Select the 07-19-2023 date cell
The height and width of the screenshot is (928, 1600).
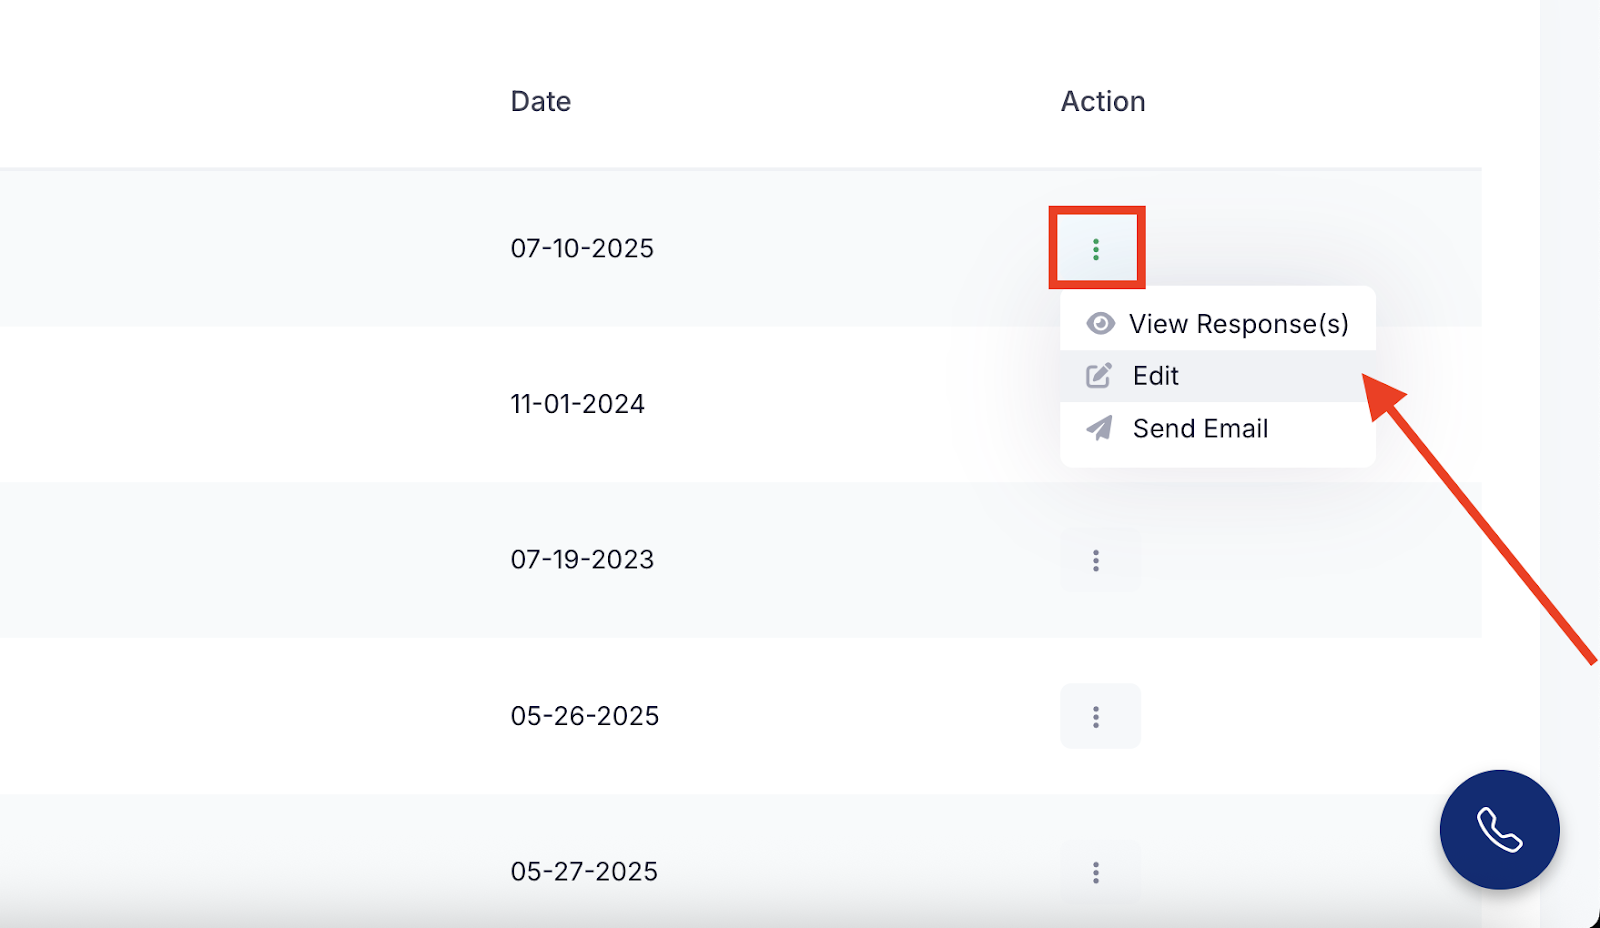[x=582, y=559]
